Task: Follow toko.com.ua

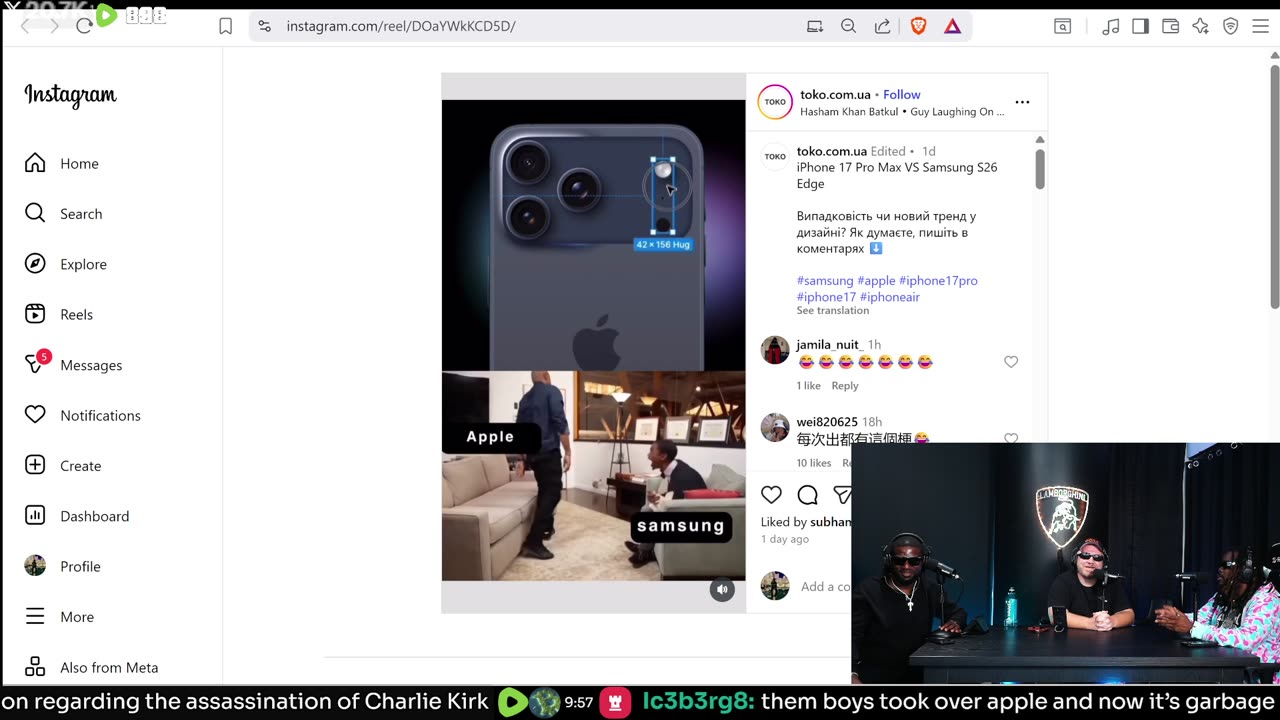Action: coord(901,94)
